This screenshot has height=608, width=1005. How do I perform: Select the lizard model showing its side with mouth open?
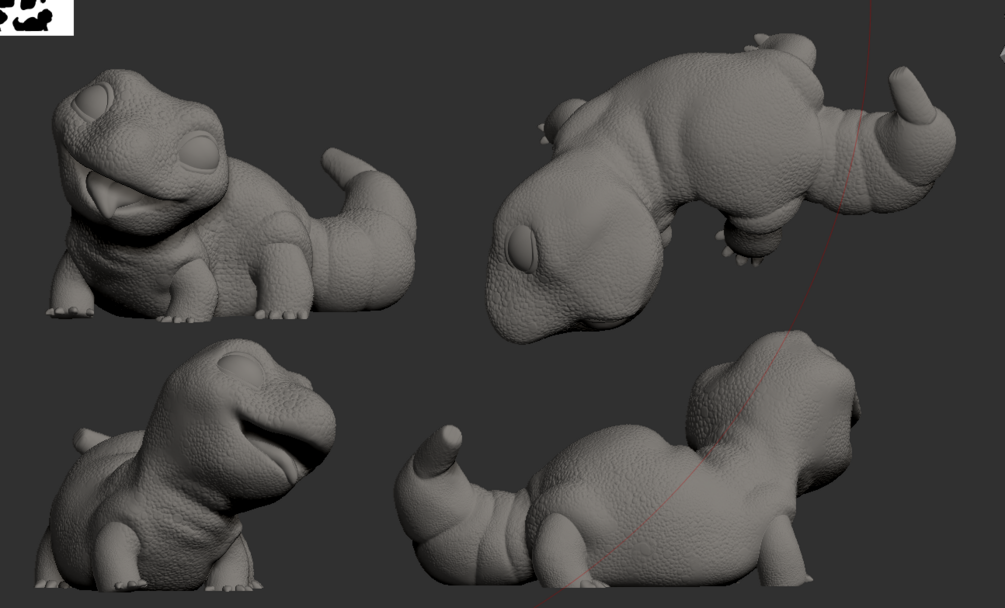coord(185,466)
